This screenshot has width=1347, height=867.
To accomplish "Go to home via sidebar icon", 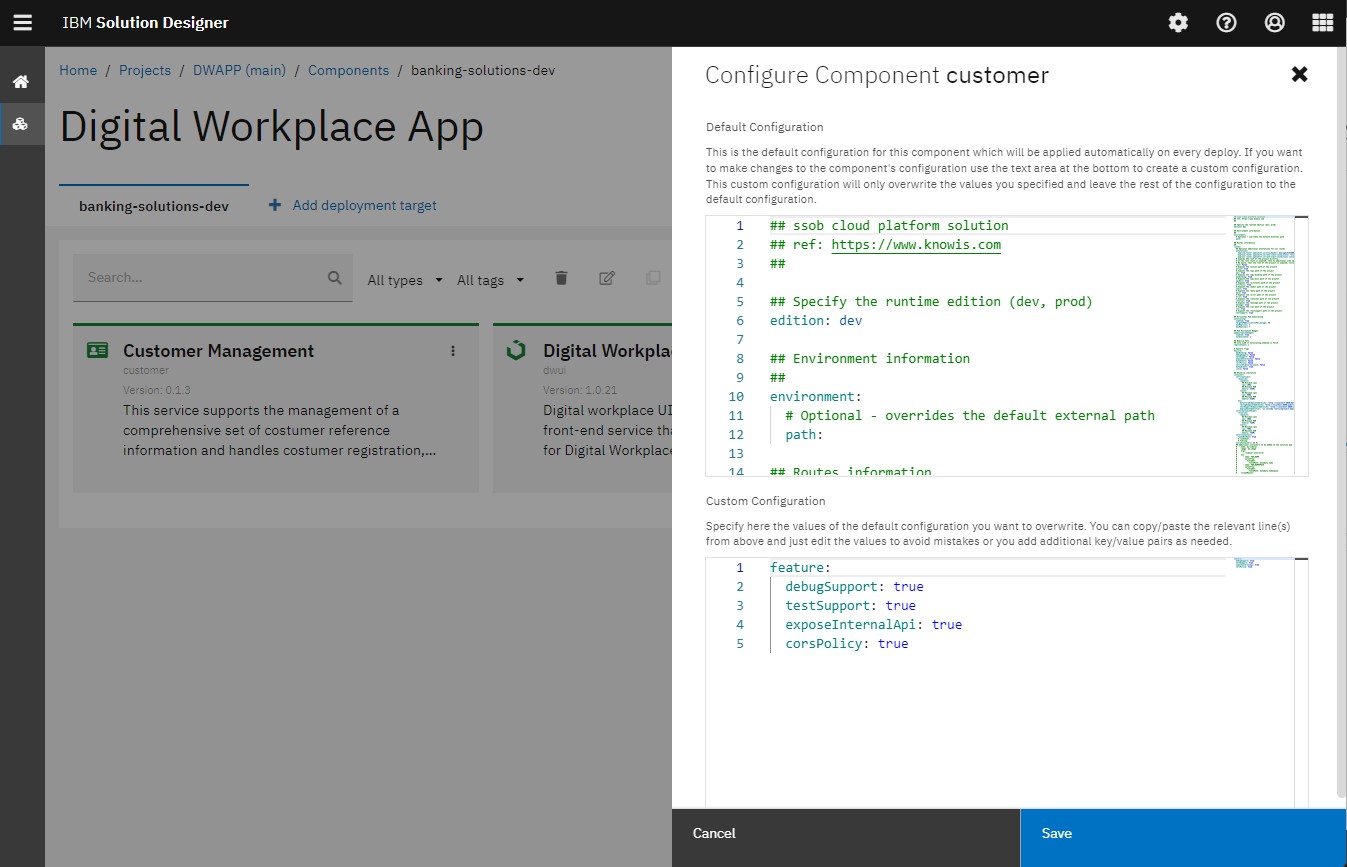I will (x=21, y=82).
